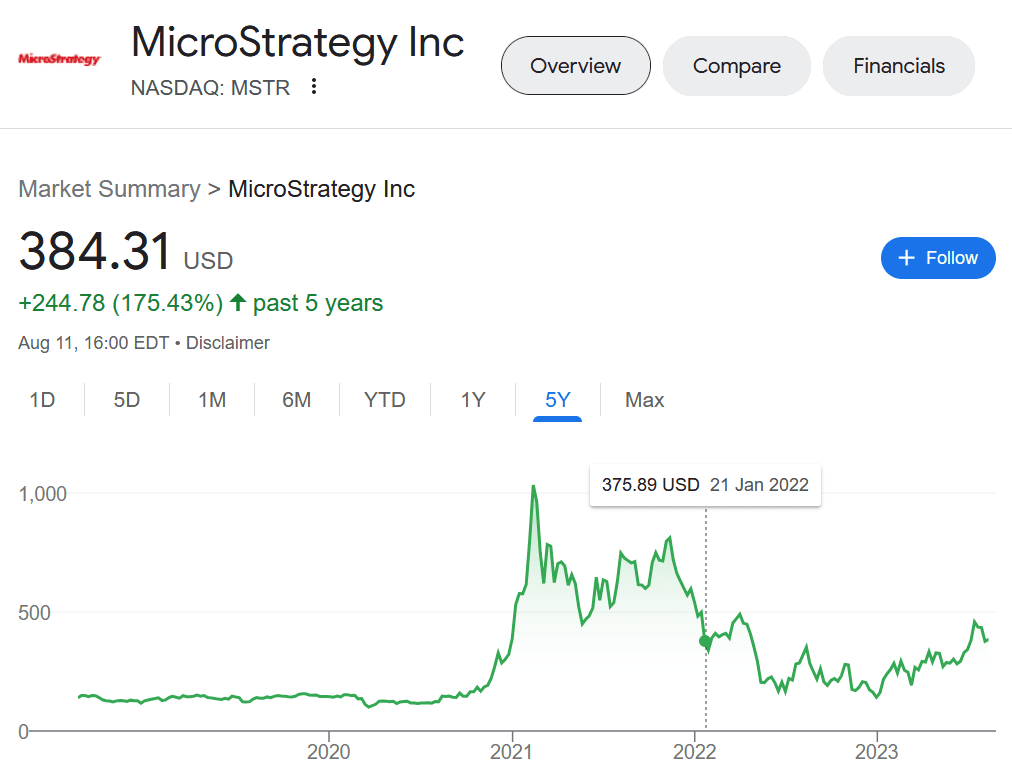Select the 1D time range
The width and height of the screenshot is (1012, 775).
42,399
